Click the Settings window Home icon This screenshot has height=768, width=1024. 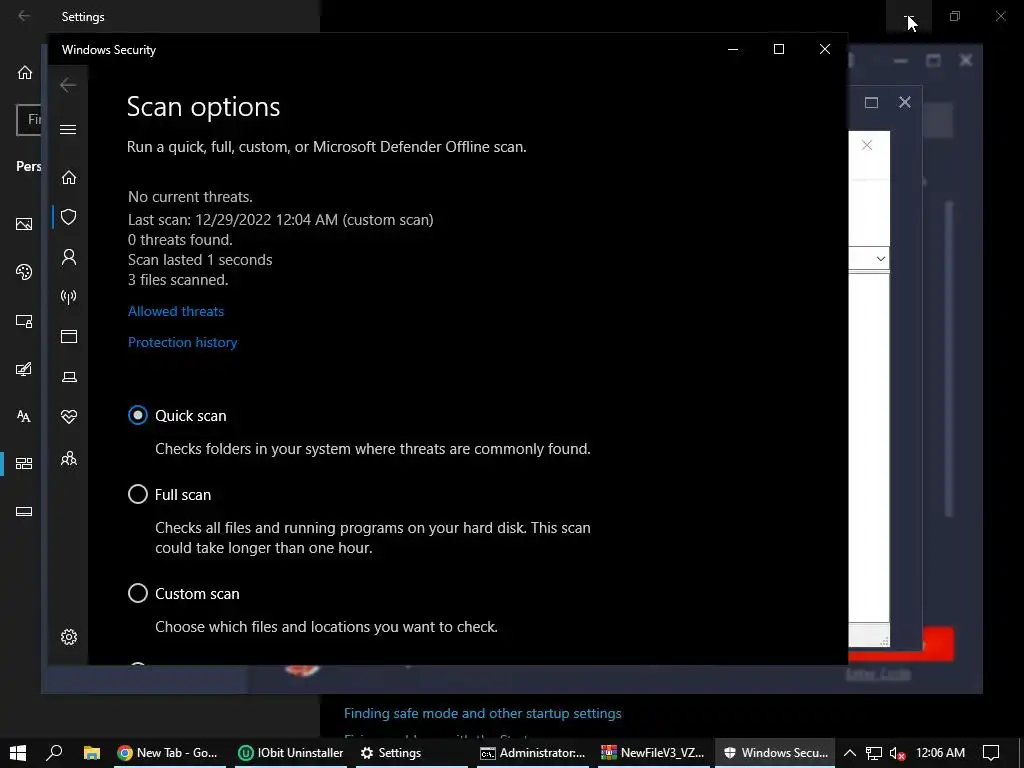[x=25, y=72]
